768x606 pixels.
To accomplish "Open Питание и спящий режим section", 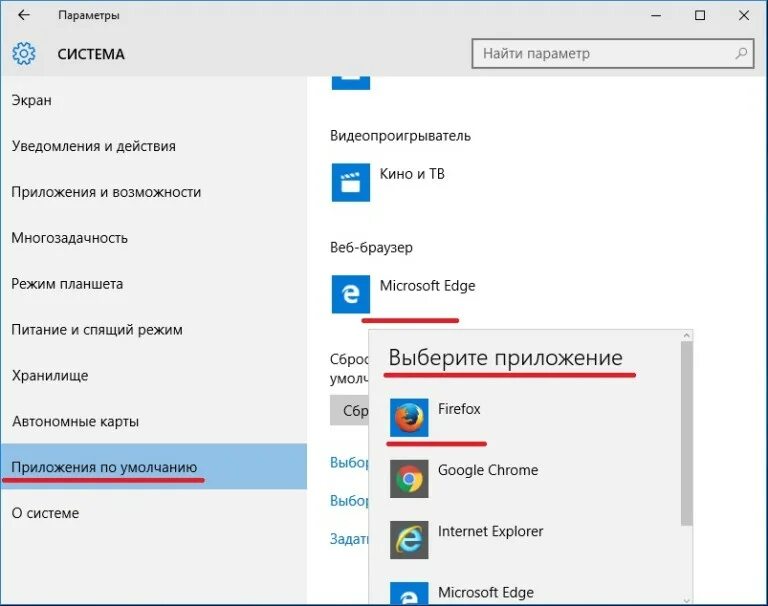I will pos(153,330).
